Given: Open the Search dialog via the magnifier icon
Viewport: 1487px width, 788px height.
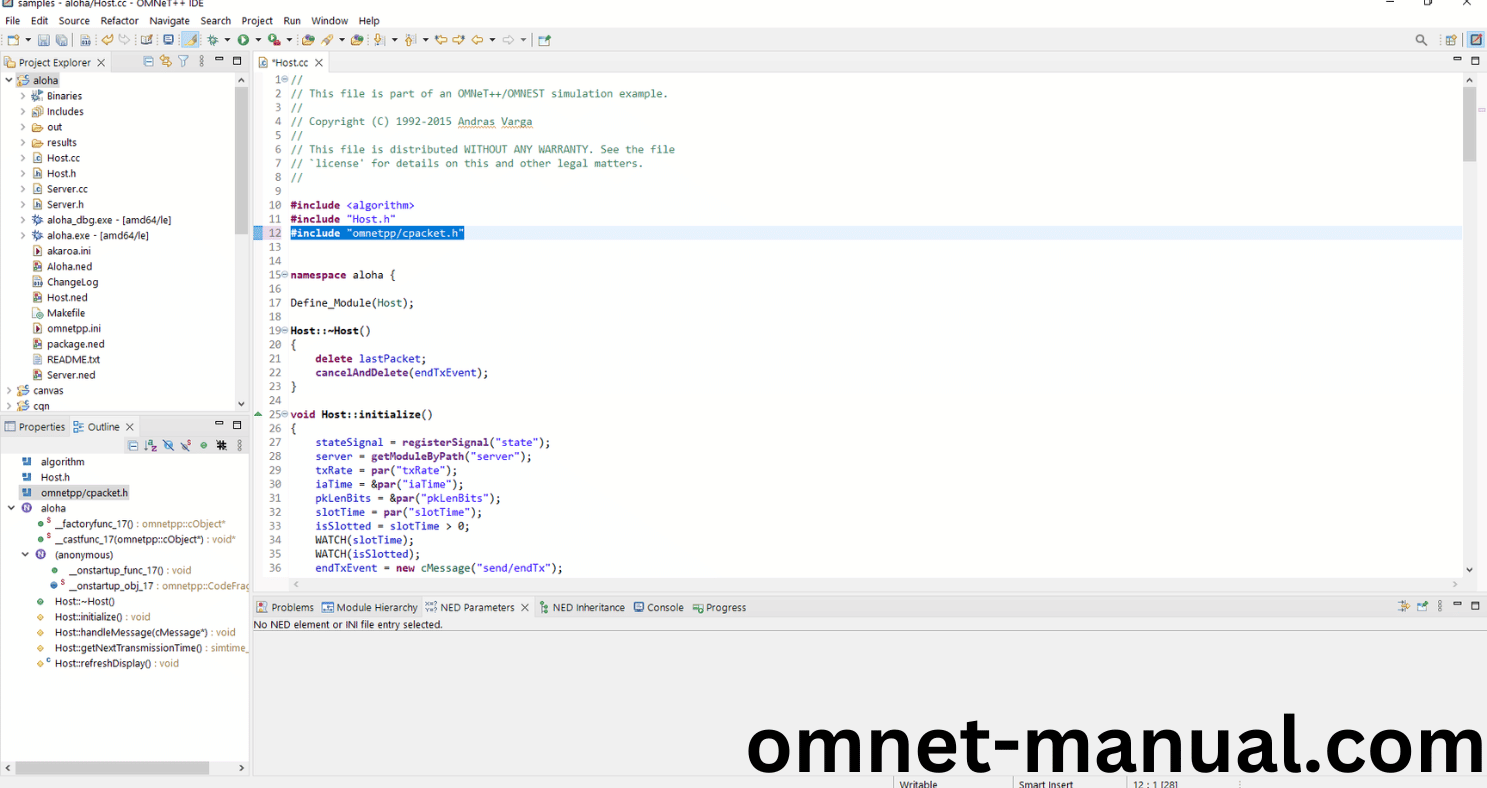Looking at the screenshot, I should (x=1421, y=40).
